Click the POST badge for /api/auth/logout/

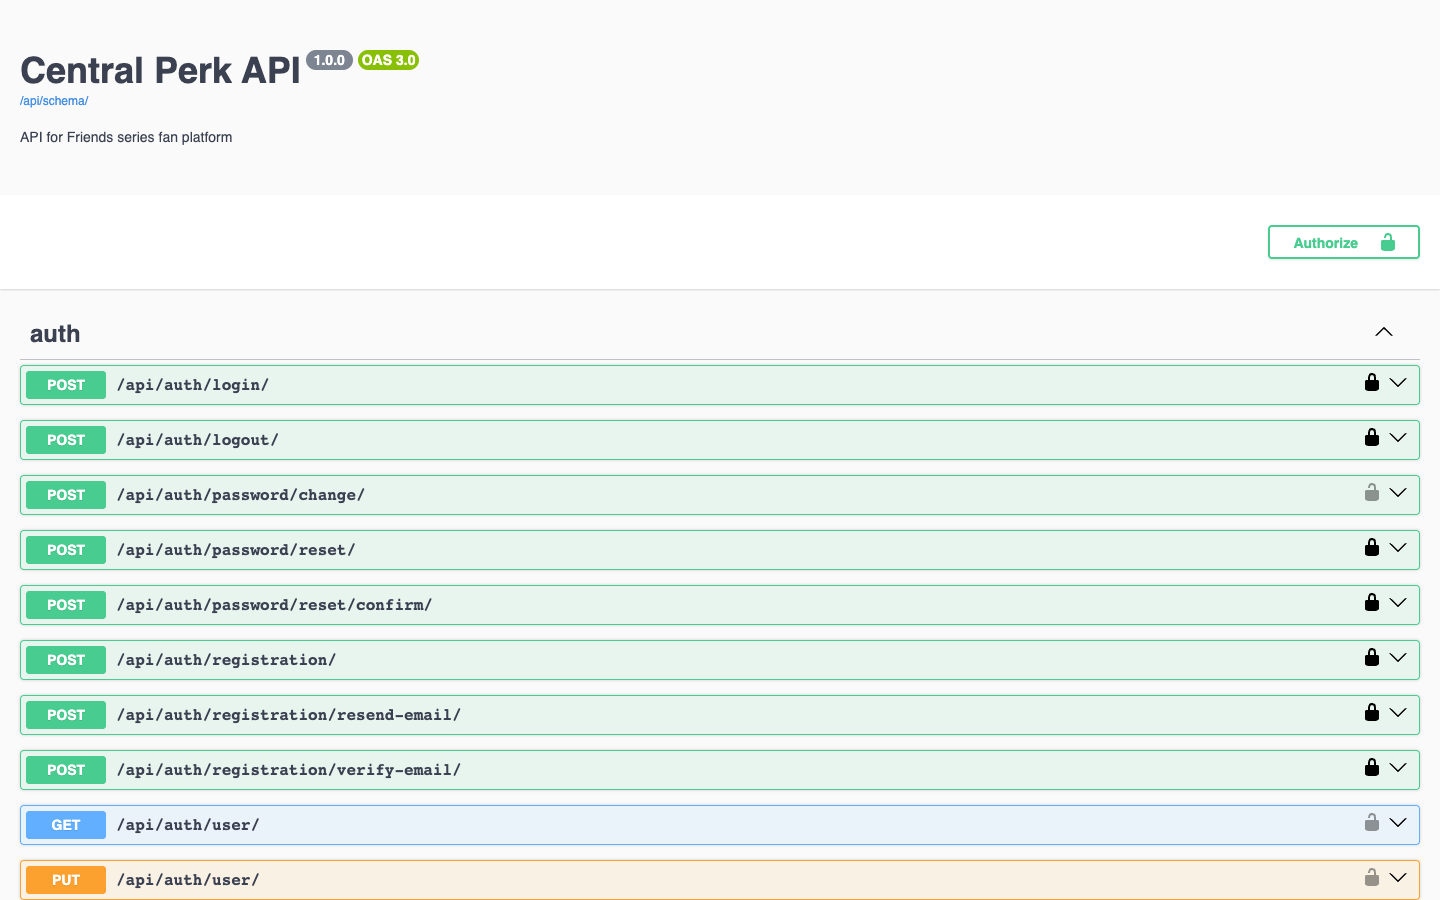(x=66, y=440)
